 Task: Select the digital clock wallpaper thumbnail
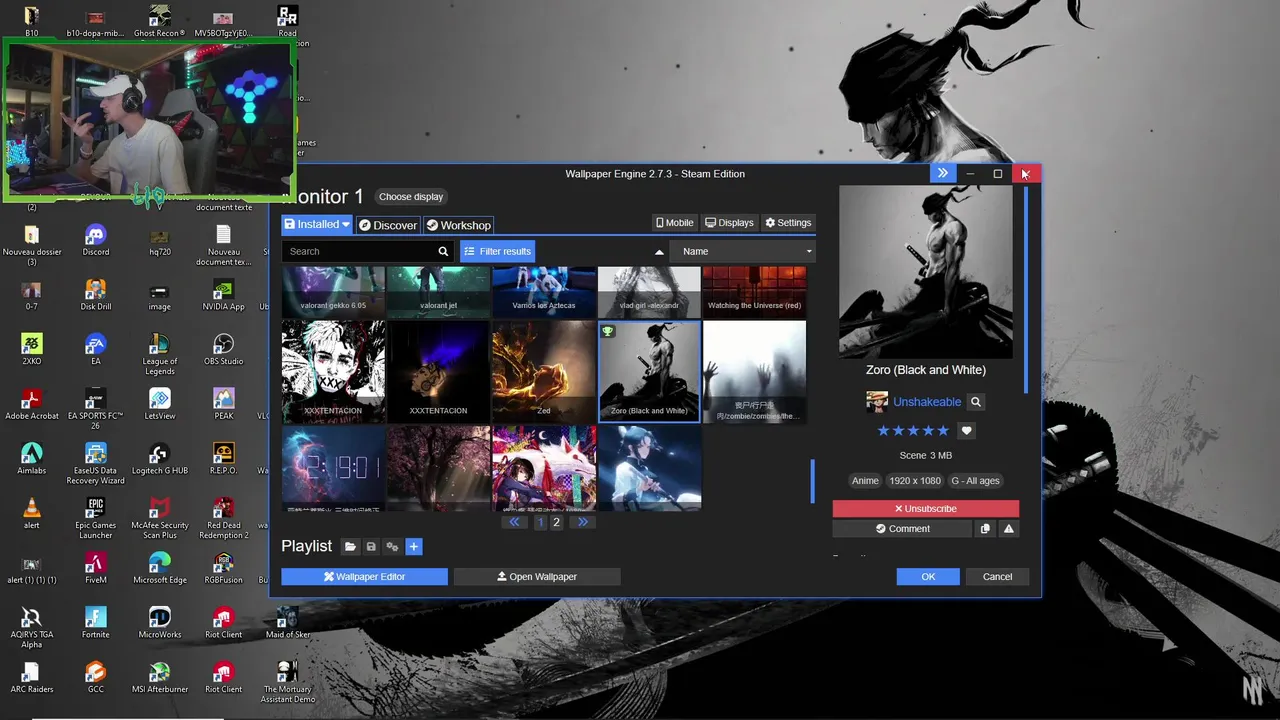point(333,468)
